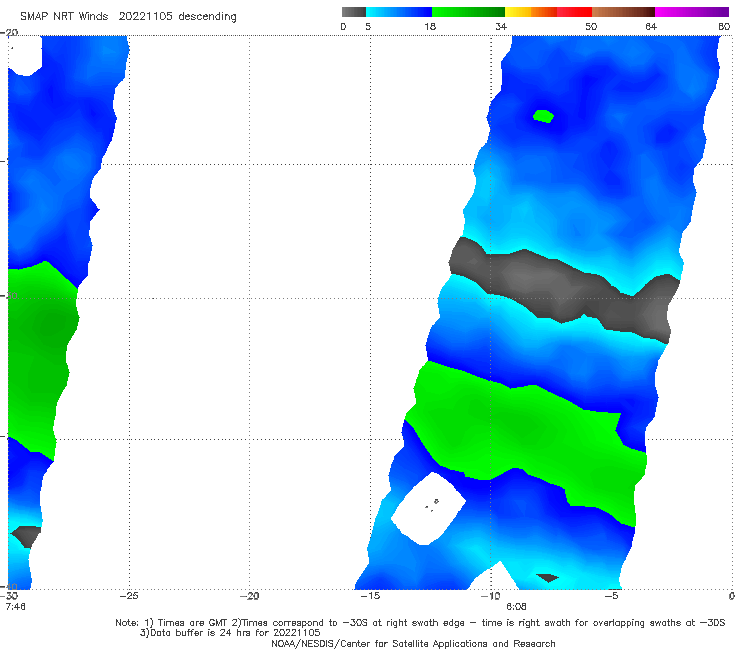Click the note "3)Data buffer is 24 hrs for 20221105"
The image size is (740, 650).
click(230, 633)
